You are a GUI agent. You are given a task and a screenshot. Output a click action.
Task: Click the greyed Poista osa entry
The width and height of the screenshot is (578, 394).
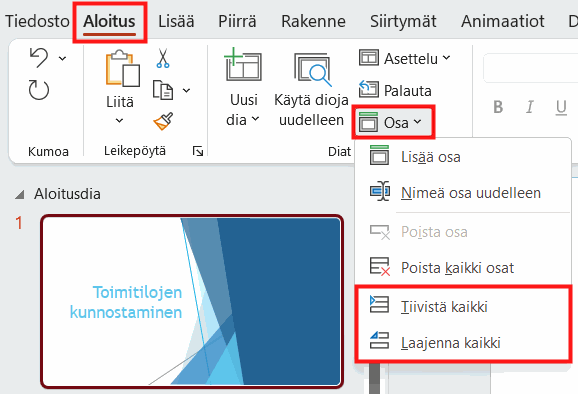click(463, 232)
